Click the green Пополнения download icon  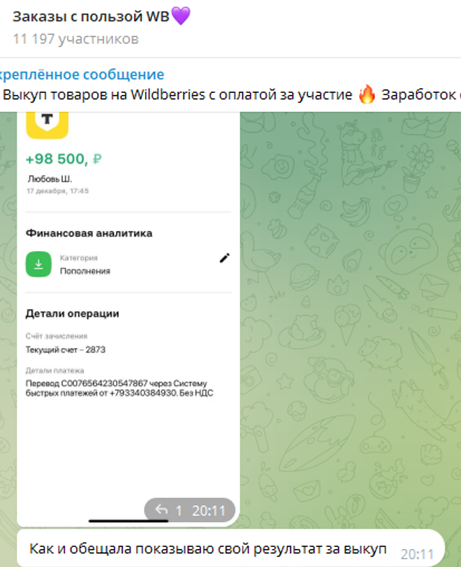tap(39, 264)
